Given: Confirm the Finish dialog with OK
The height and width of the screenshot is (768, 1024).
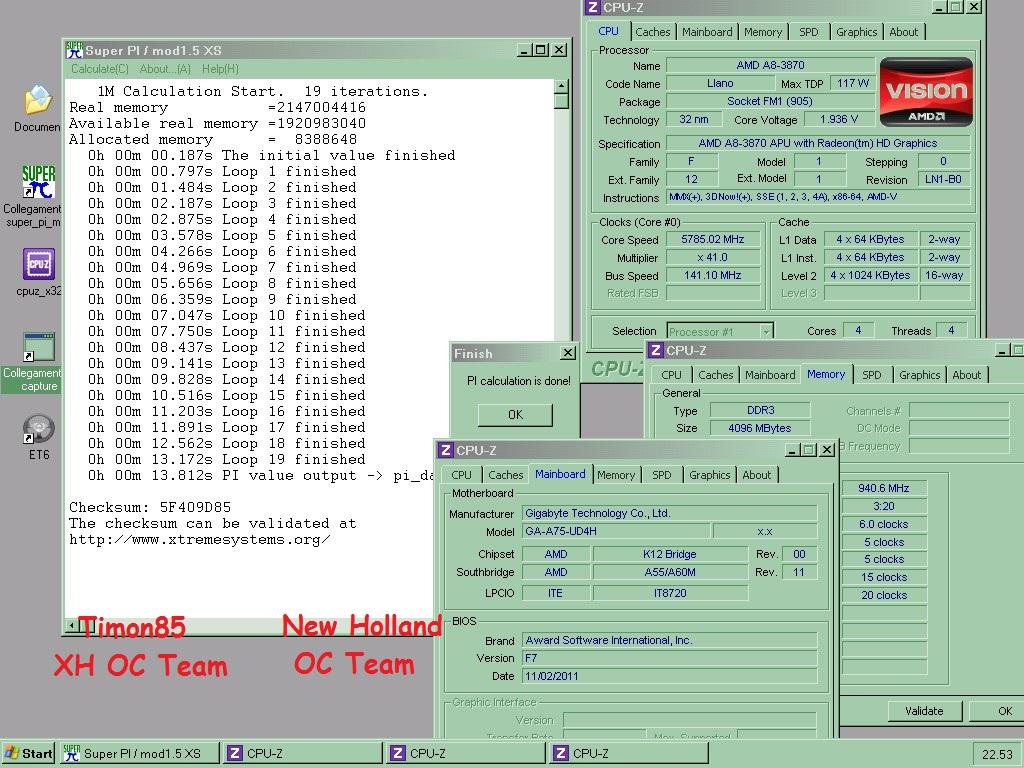Looking at the screenshot, I should tap(515, 415).
